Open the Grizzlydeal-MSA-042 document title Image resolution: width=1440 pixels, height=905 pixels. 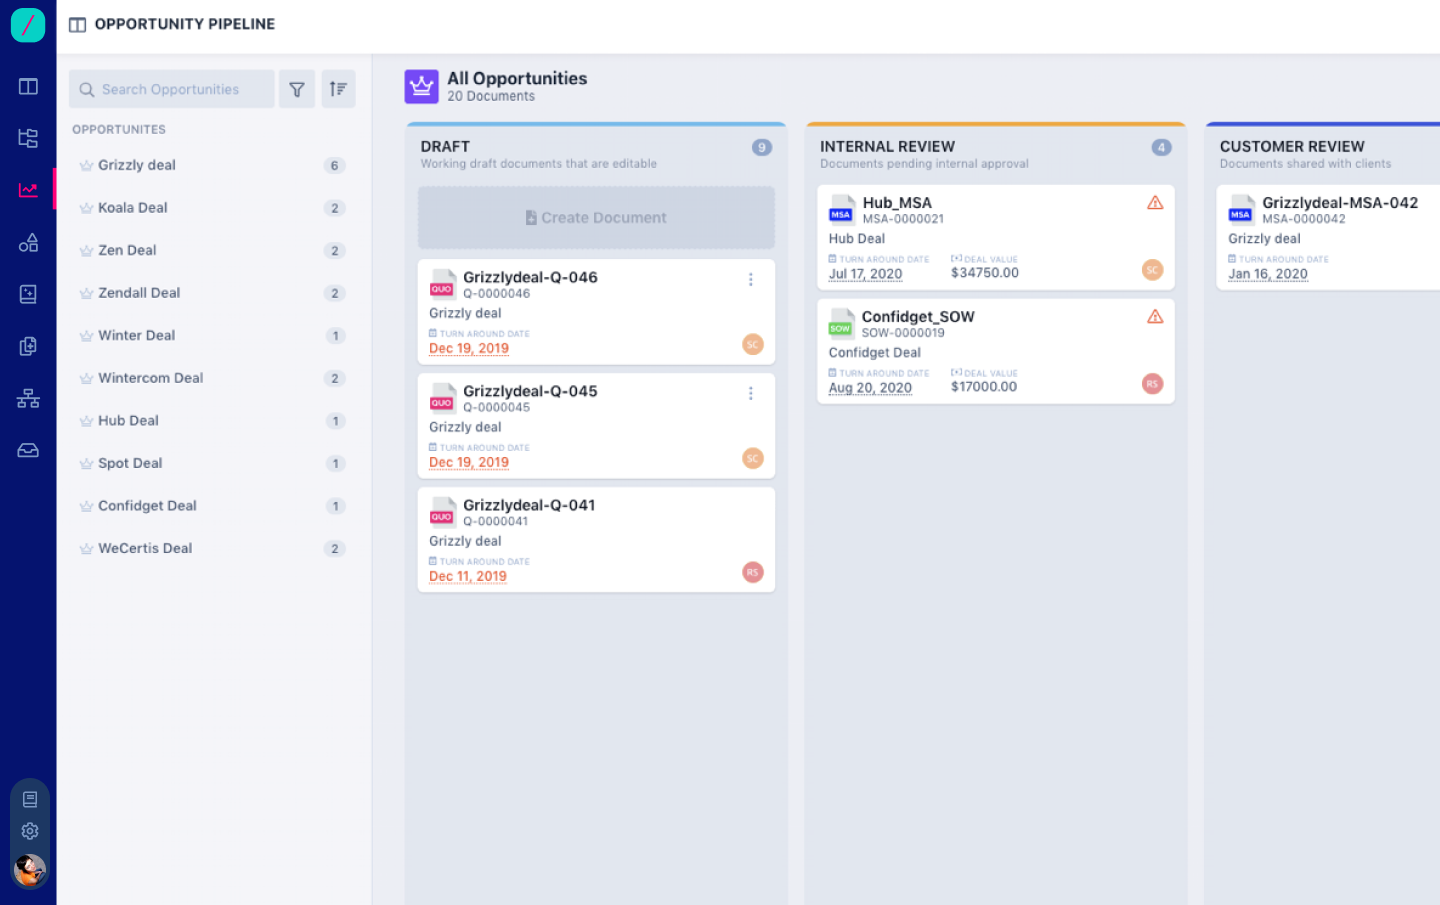[1340, 203]
